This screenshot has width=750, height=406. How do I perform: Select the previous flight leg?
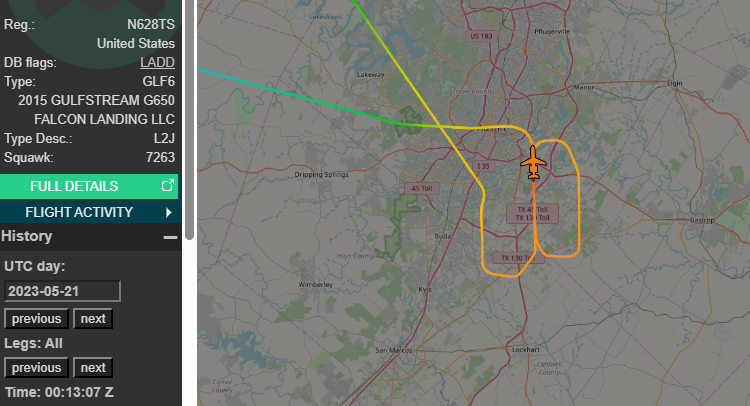[36, 368]
